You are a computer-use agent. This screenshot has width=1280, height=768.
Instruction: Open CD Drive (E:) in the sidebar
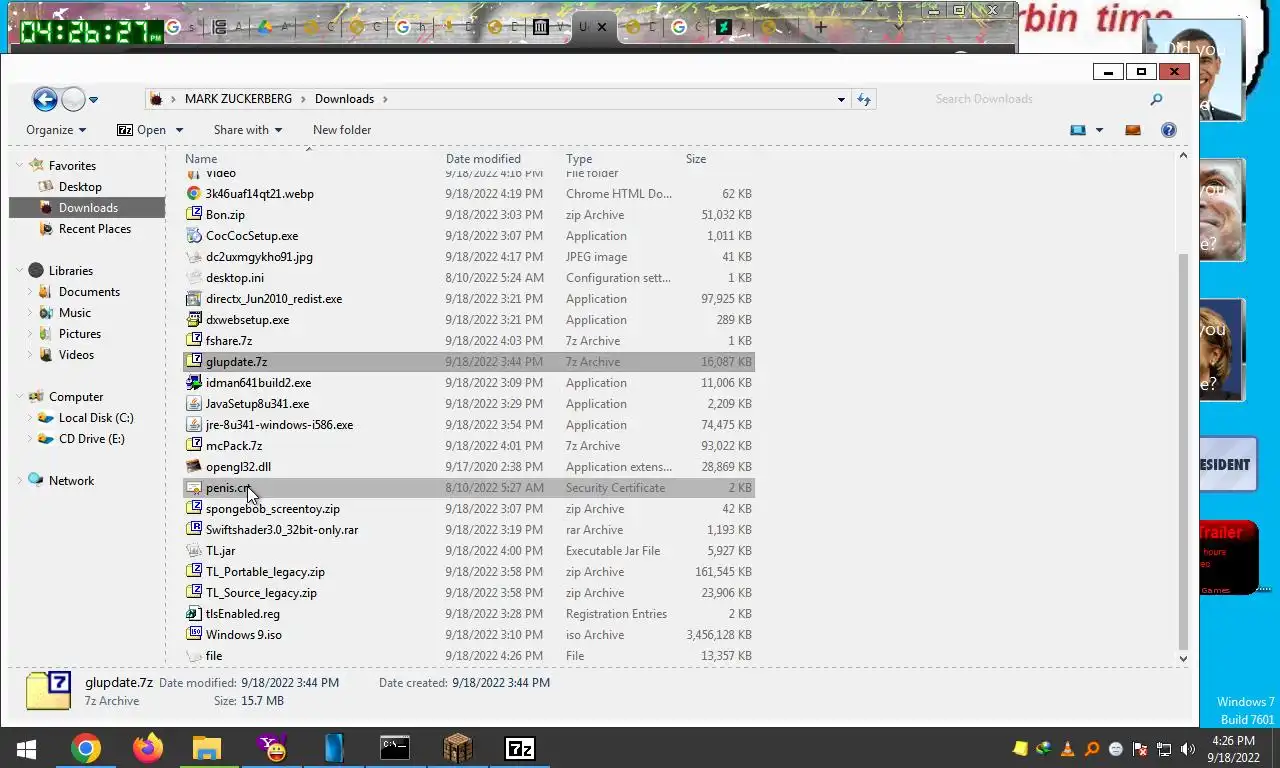click(92, 439)
